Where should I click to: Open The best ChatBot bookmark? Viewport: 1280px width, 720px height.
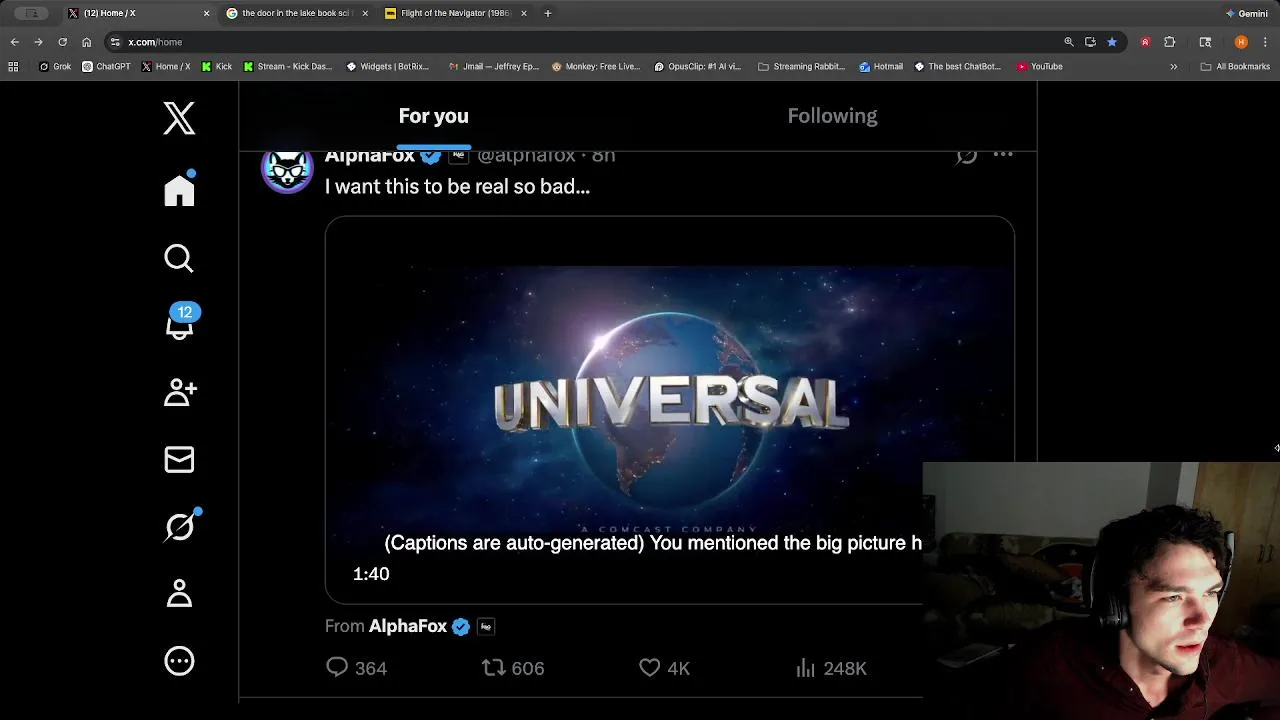[x=958, y=67]
